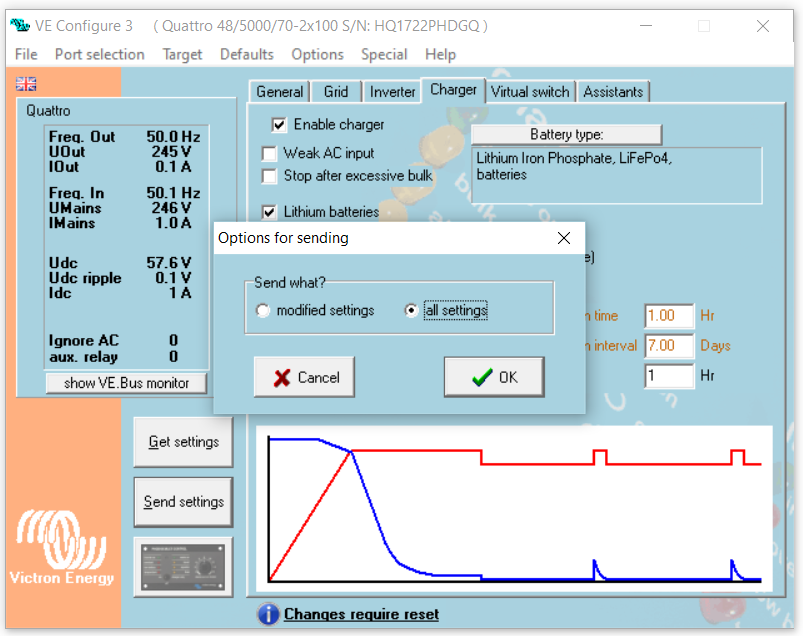Click the Freq. Out 50.0 Hz value
Image resolution: width=803 pixels, height=636 pixels.
coord(173,137)
